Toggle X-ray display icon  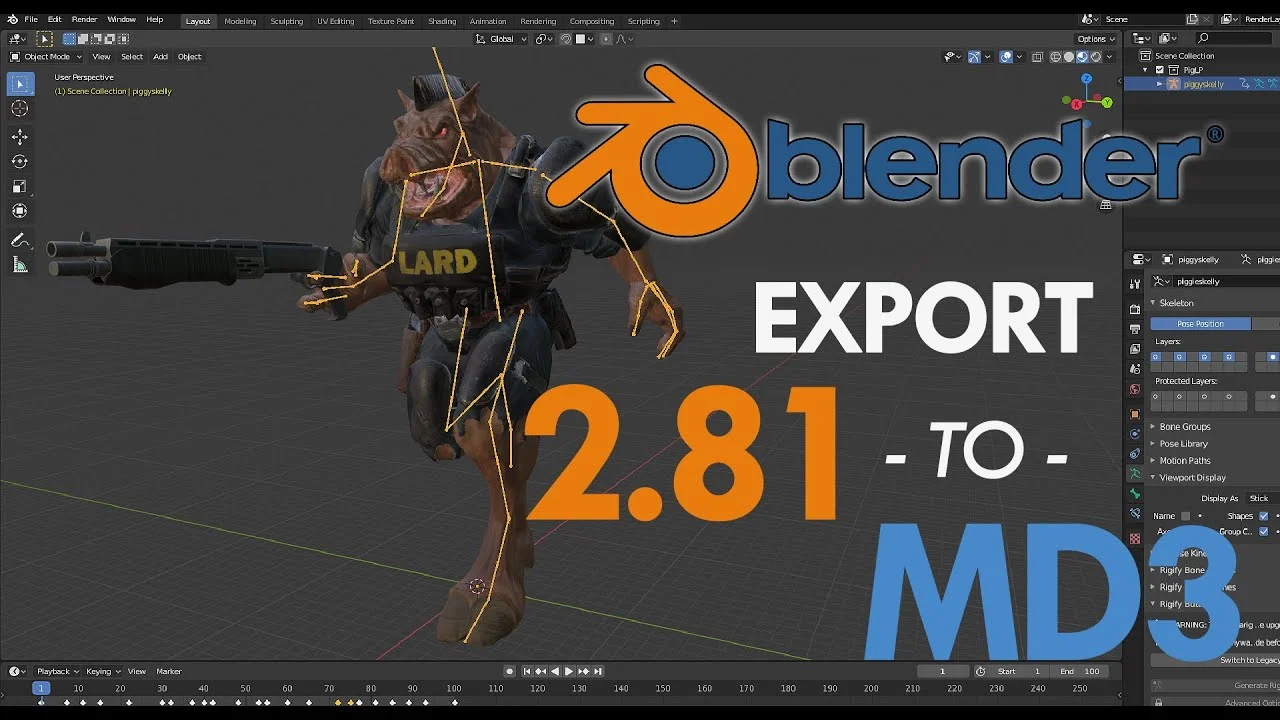[1037, 57]
